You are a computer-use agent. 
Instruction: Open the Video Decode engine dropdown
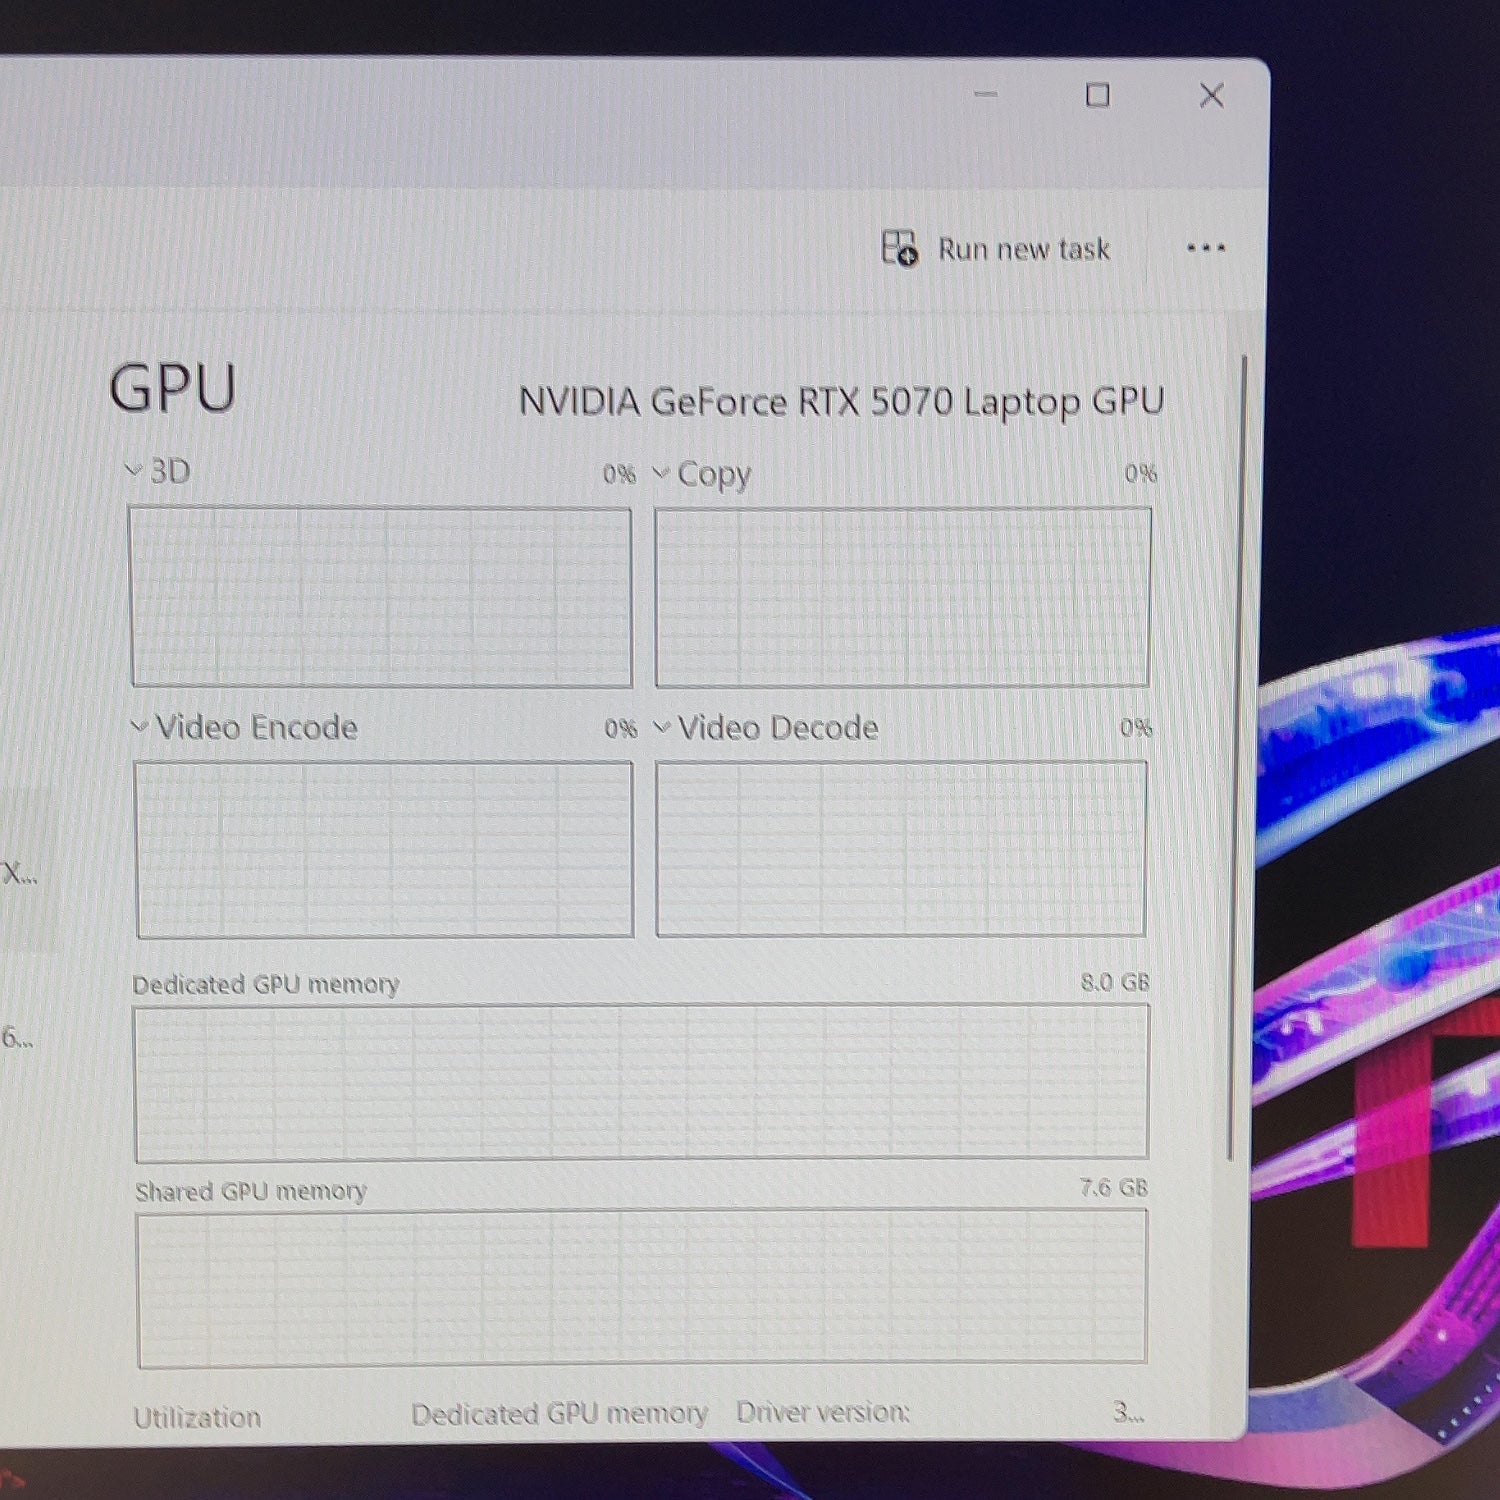pos(662,728)
